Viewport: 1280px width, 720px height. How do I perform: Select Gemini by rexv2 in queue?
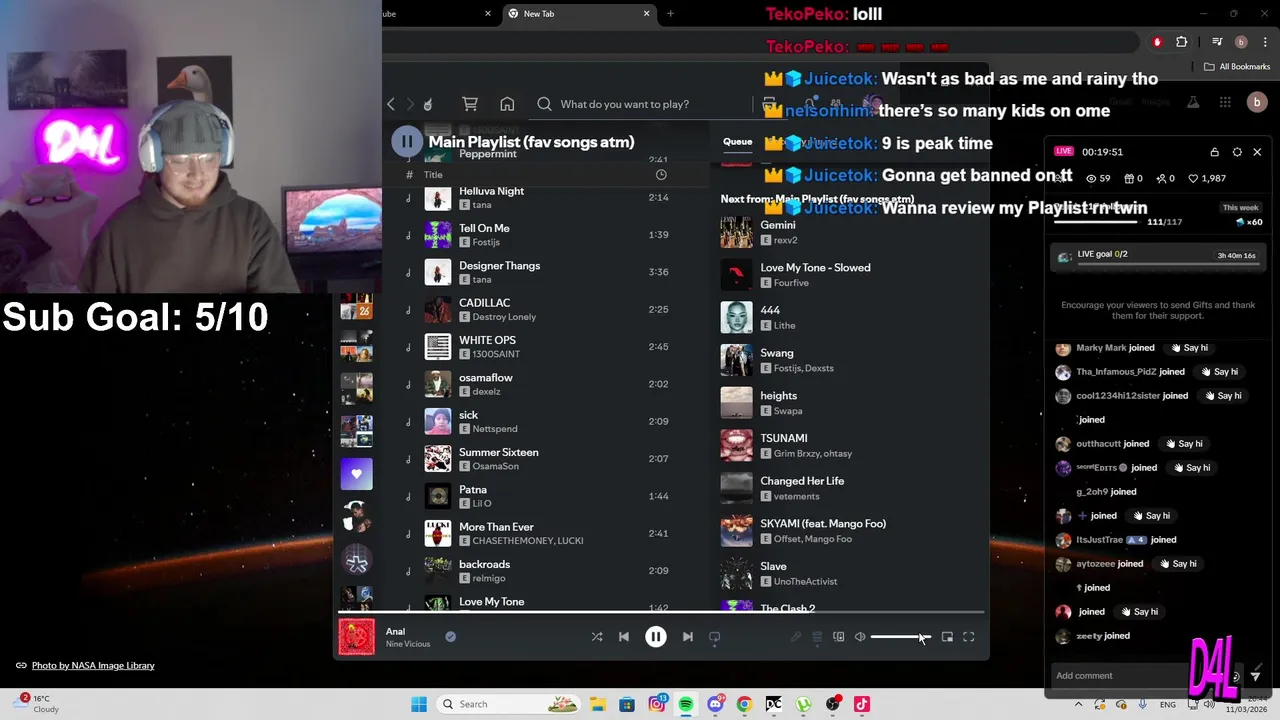(x=850, y=233)
